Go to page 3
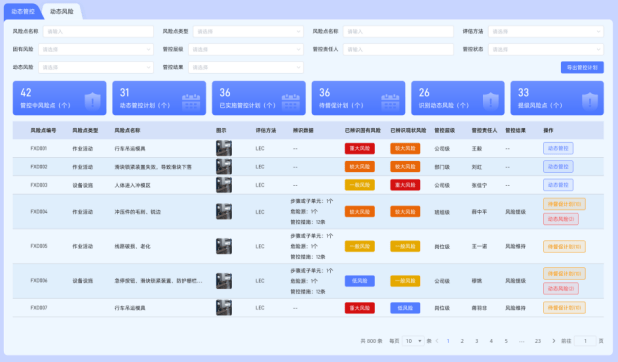Screen dimensions: 618x362 477,341
